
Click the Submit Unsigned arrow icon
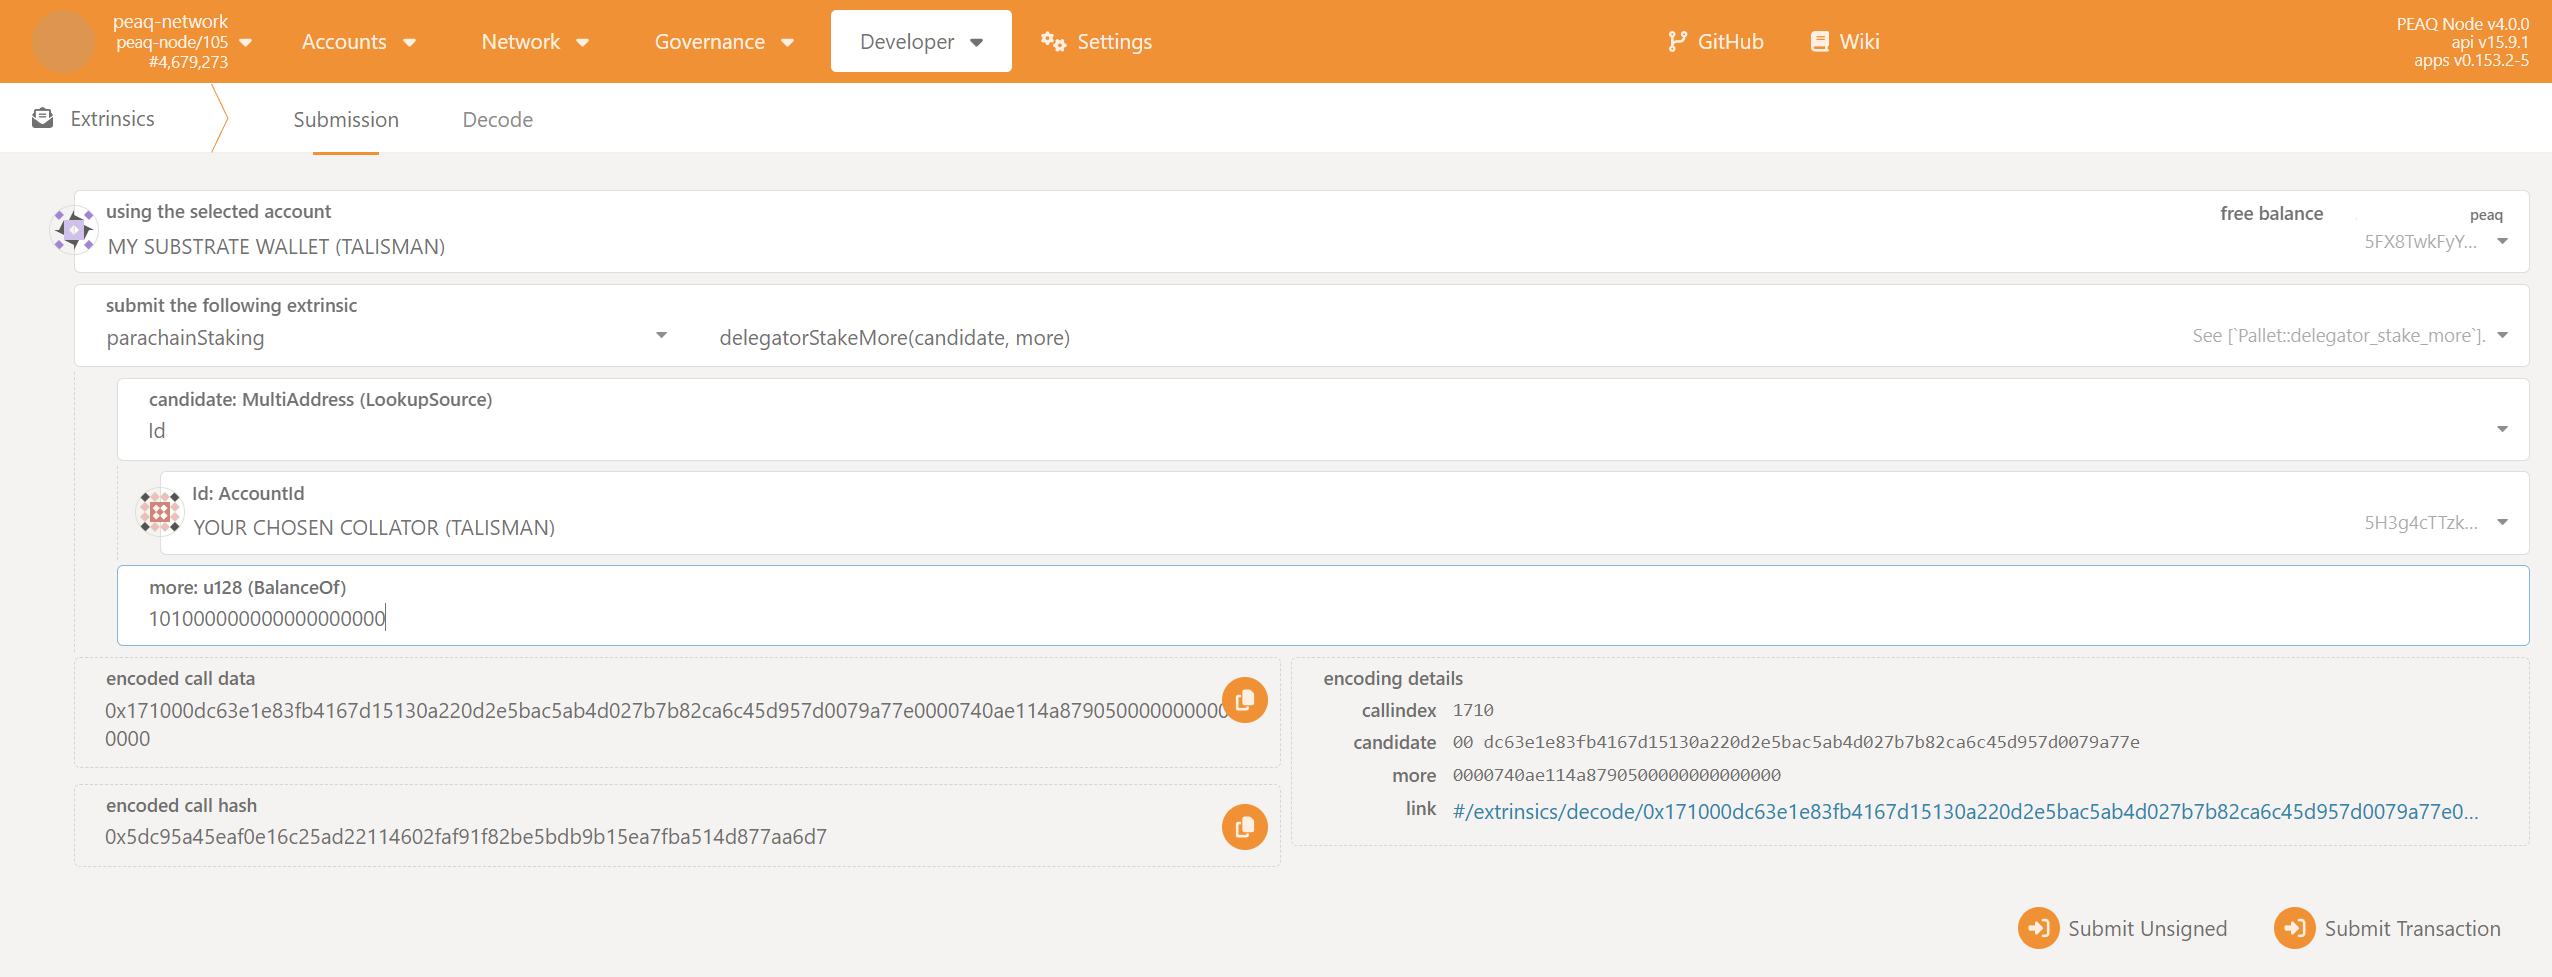pyautogui.click(x=2040, y=928)
